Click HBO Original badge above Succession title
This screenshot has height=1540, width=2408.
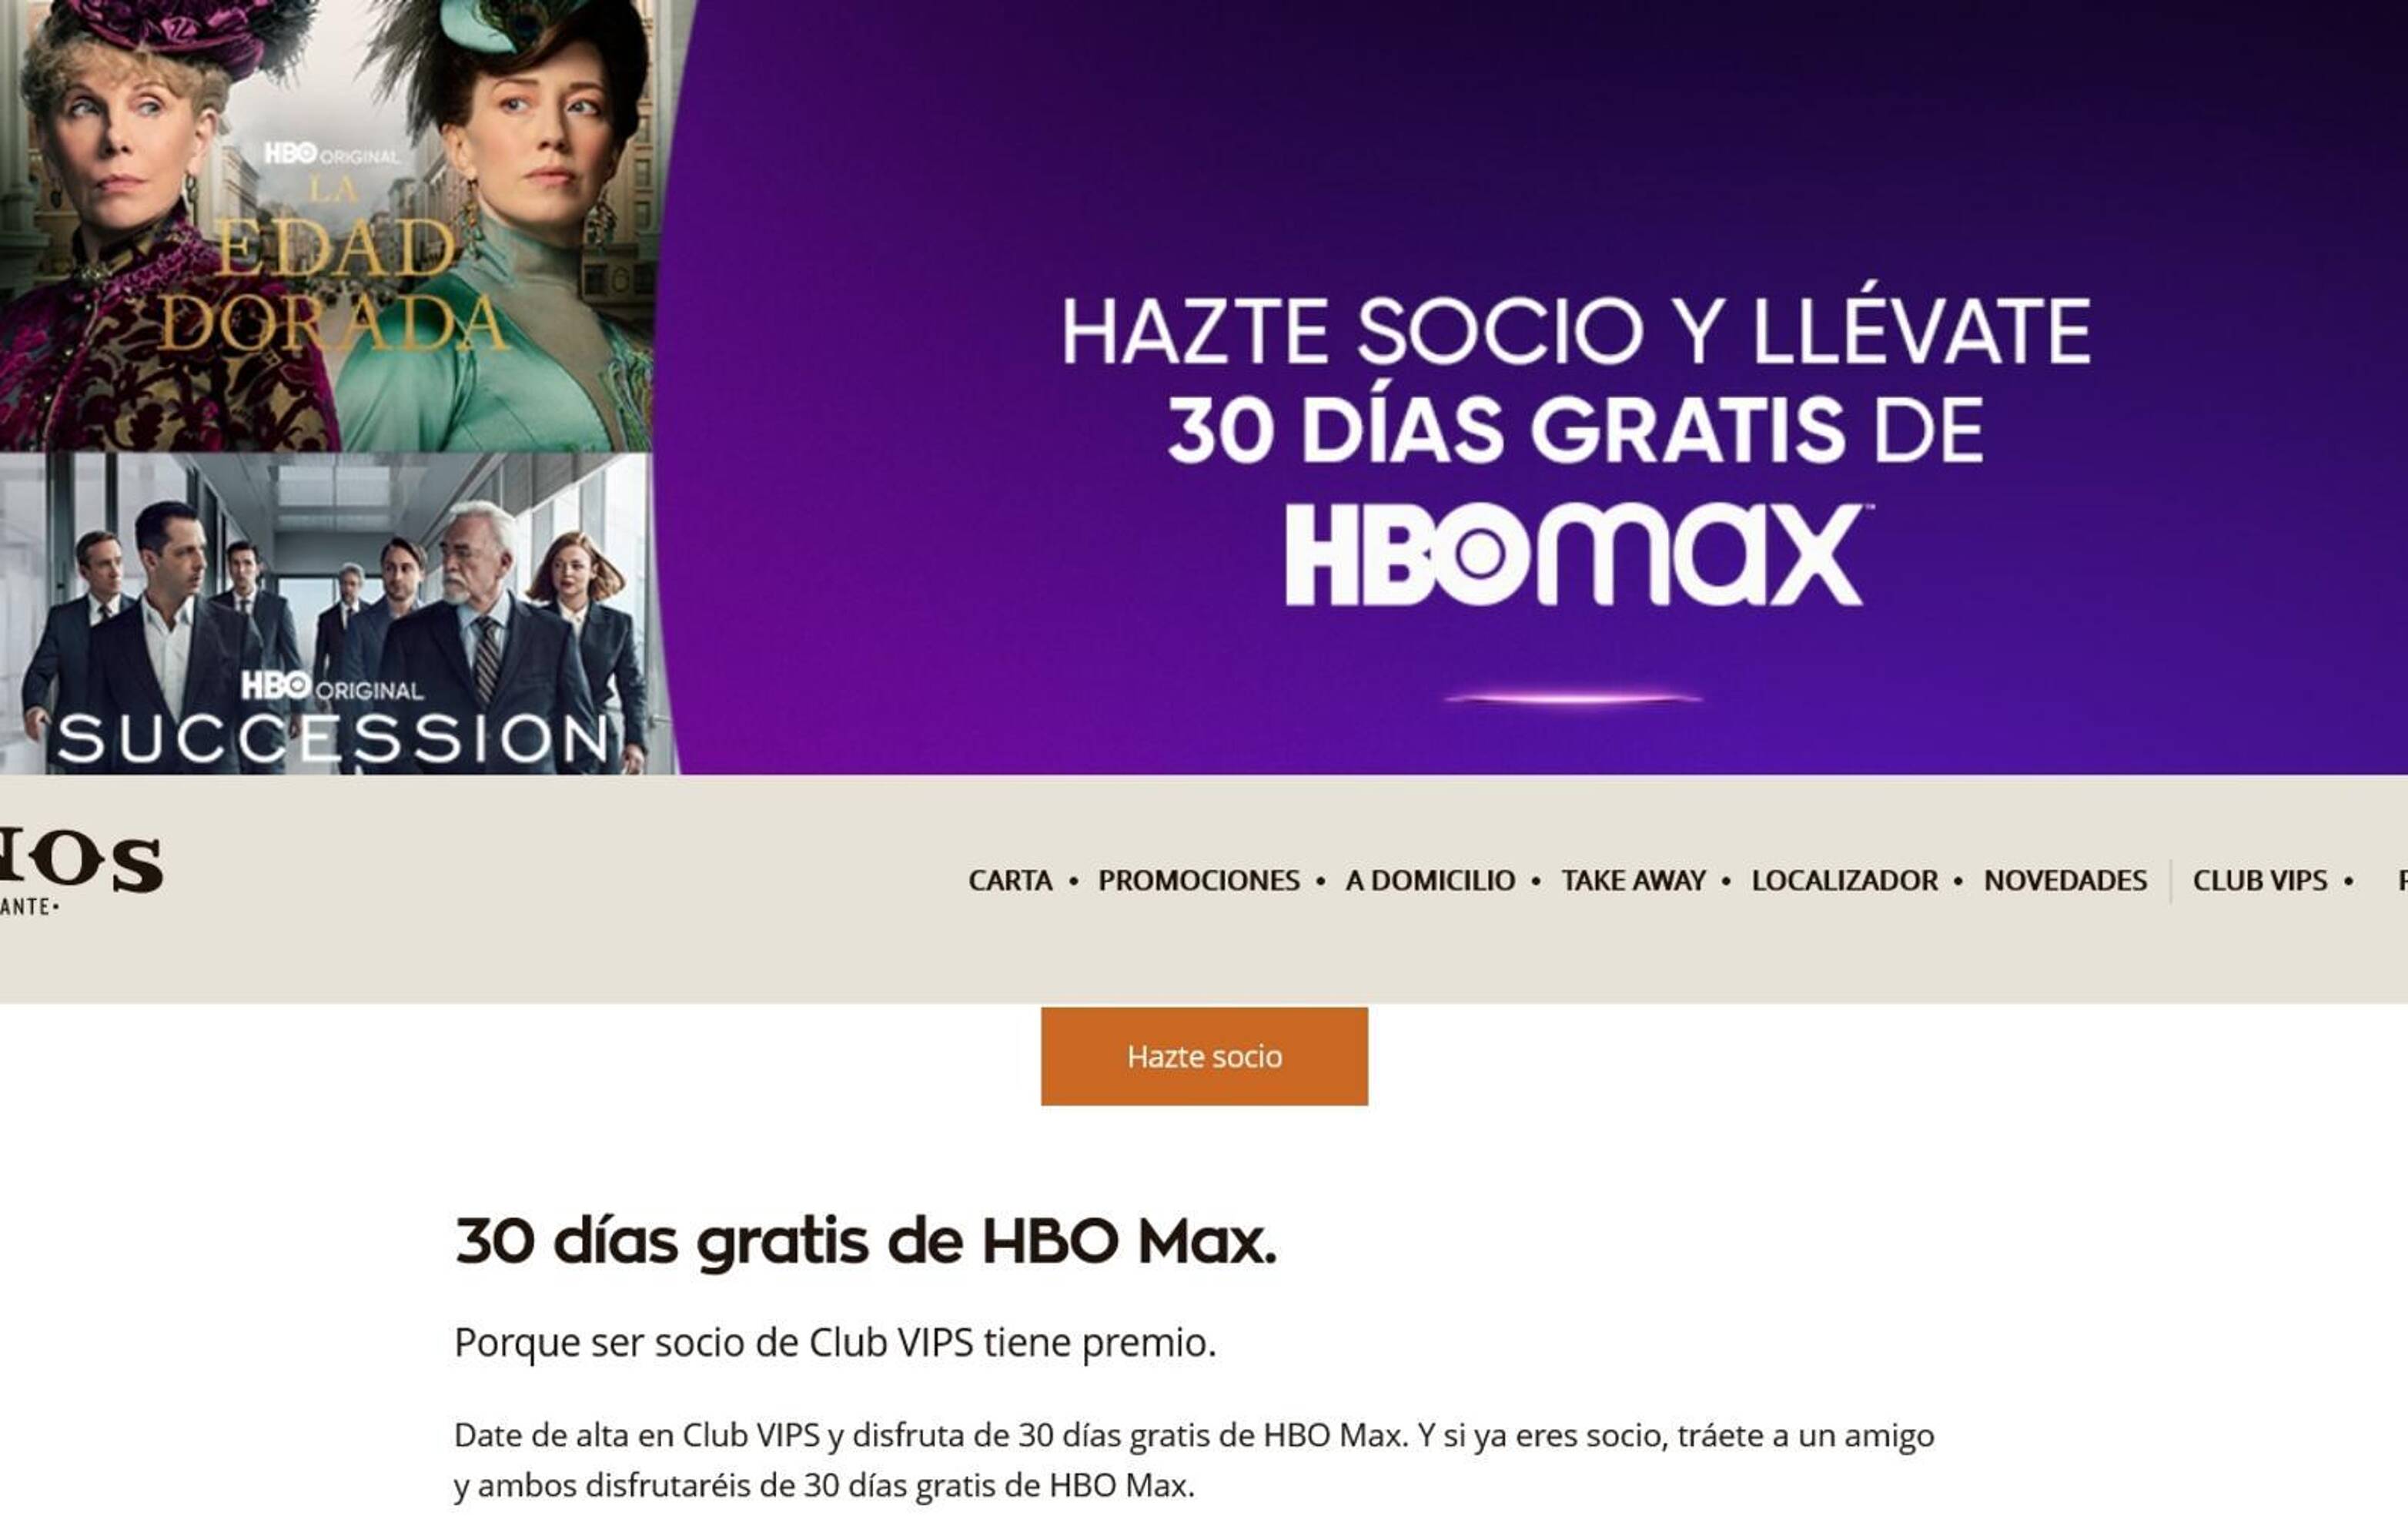click(332, 686)
